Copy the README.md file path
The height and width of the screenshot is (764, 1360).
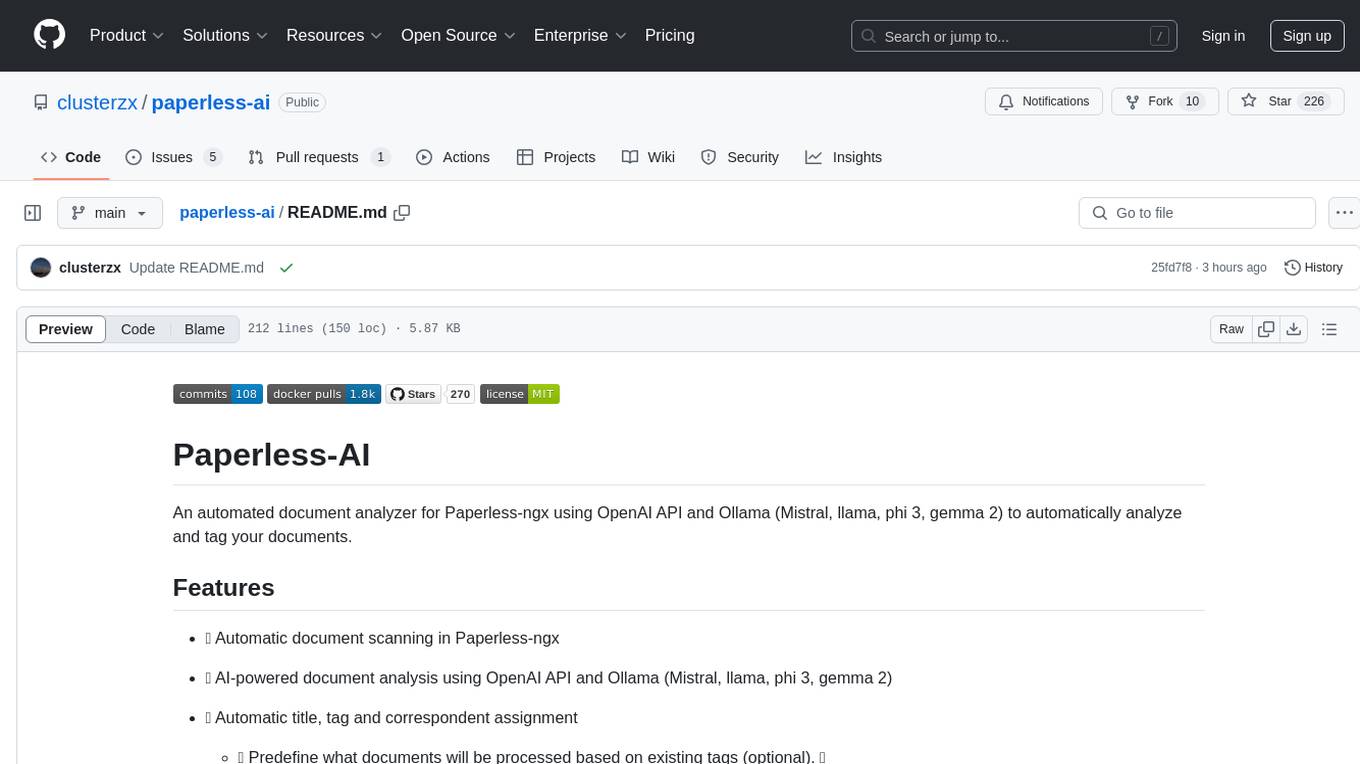[402, 213]
